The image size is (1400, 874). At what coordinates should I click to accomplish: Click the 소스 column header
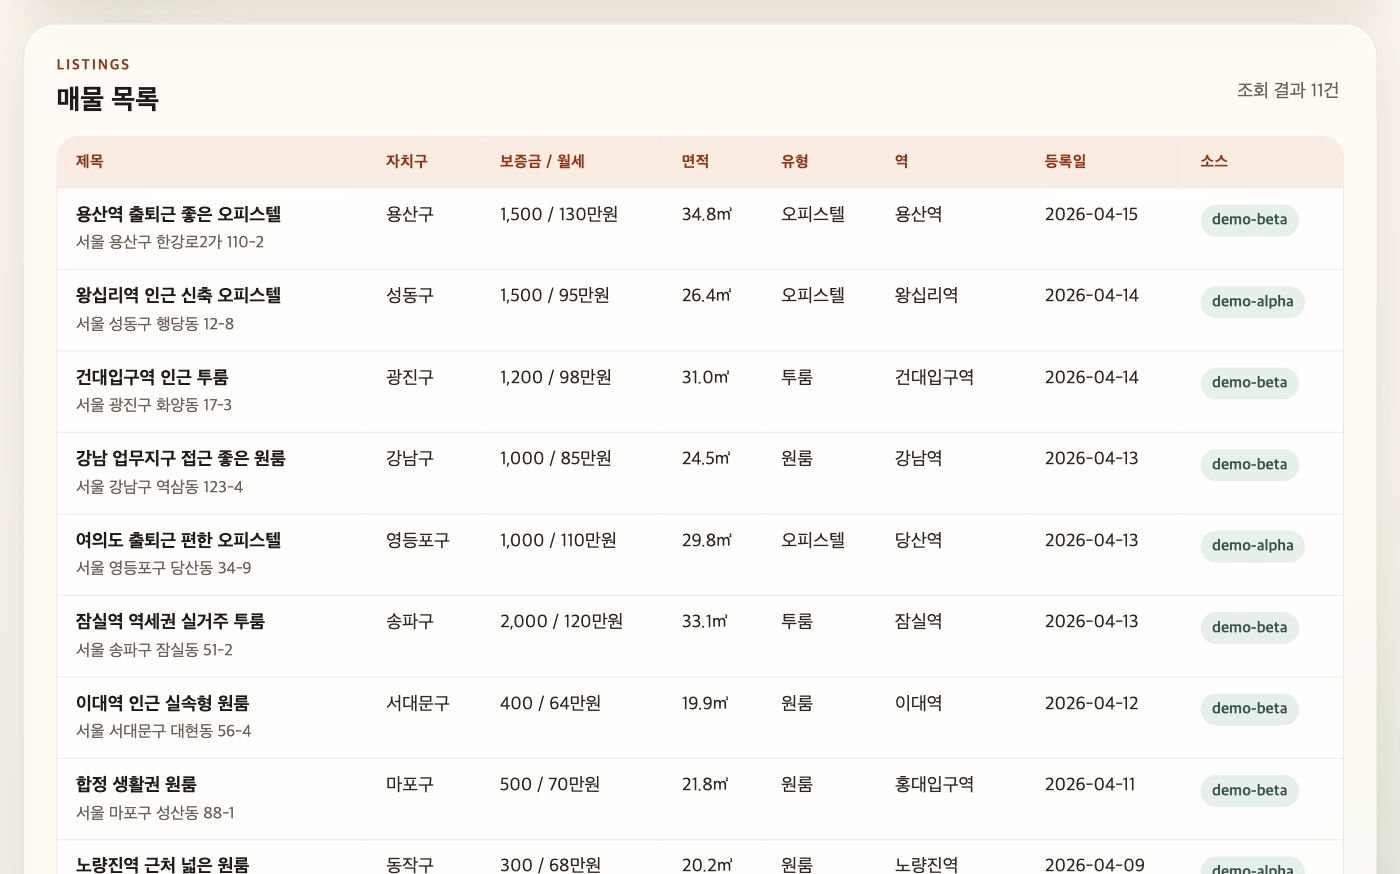point(1214,161)
